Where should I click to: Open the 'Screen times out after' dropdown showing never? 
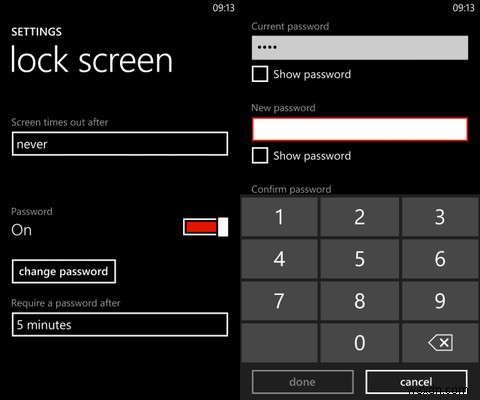120,144
